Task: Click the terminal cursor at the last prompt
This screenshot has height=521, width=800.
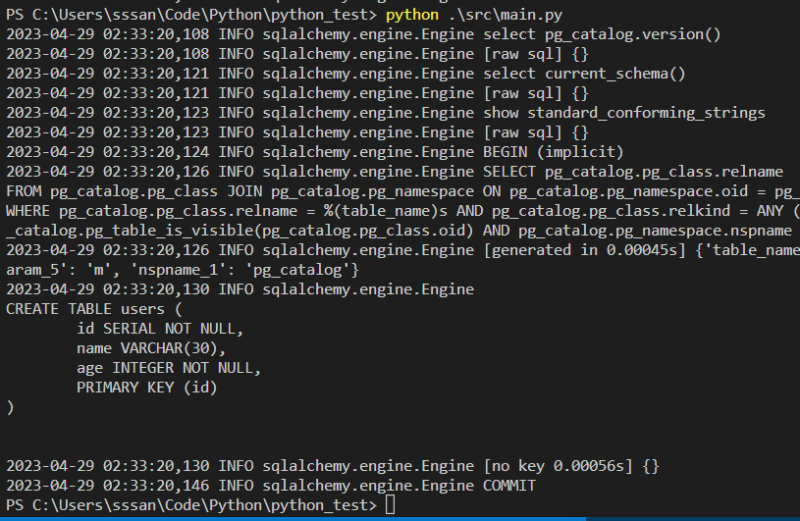Action: pos(390,505)
